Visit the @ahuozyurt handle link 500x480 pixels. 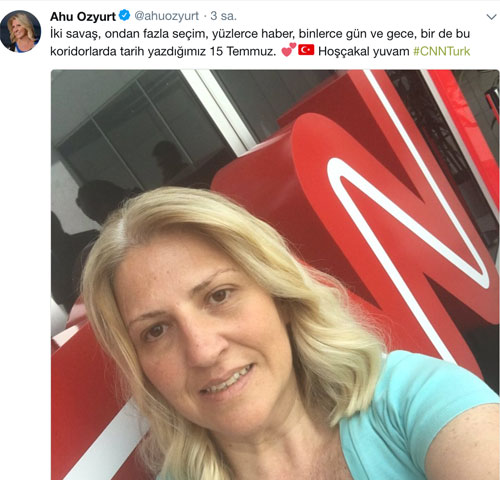(166, 16)
